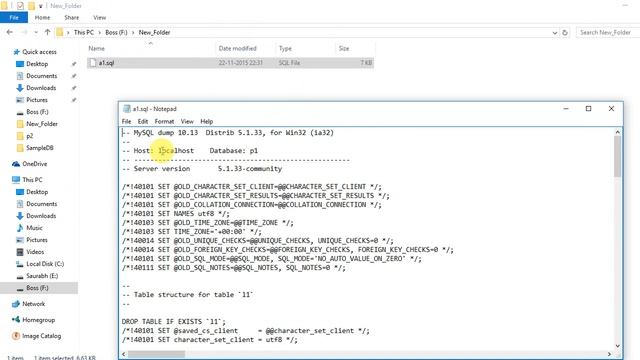Select Quick access in navigation pane

pyautogui.click(x=39, y=52)
